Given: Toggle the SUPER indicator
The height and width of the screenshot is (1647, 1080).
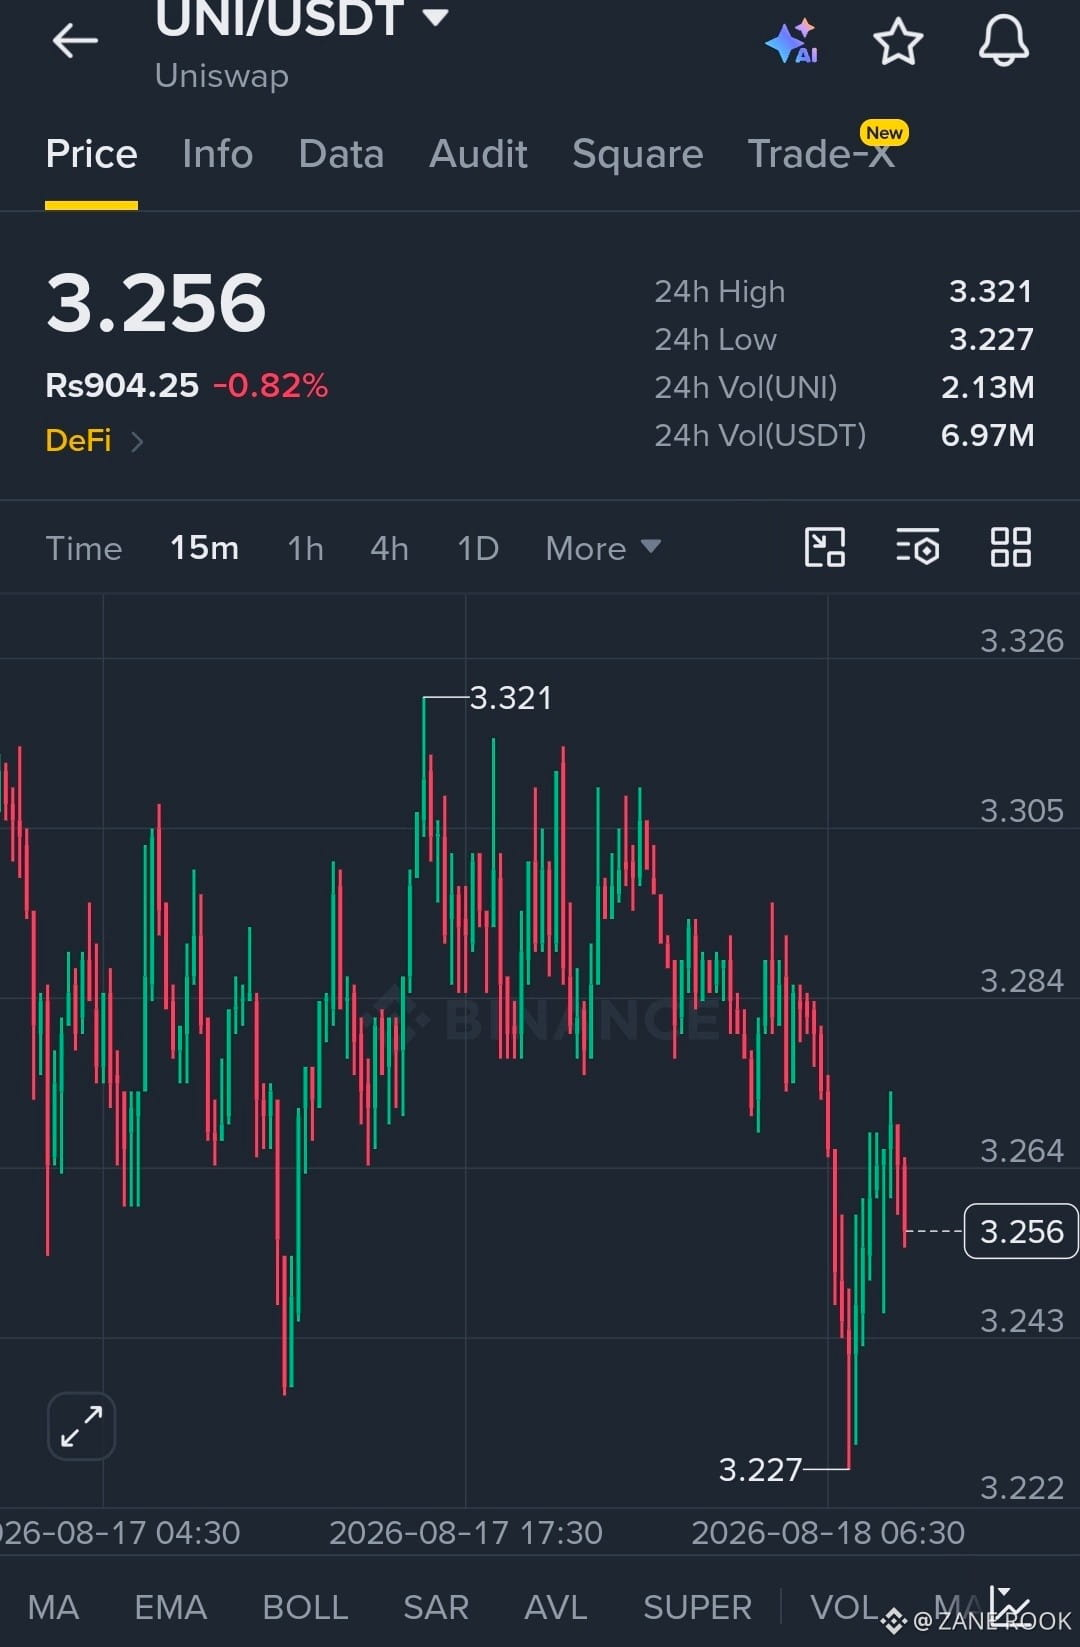Looking at the screenshot, I should (697, 1607).
